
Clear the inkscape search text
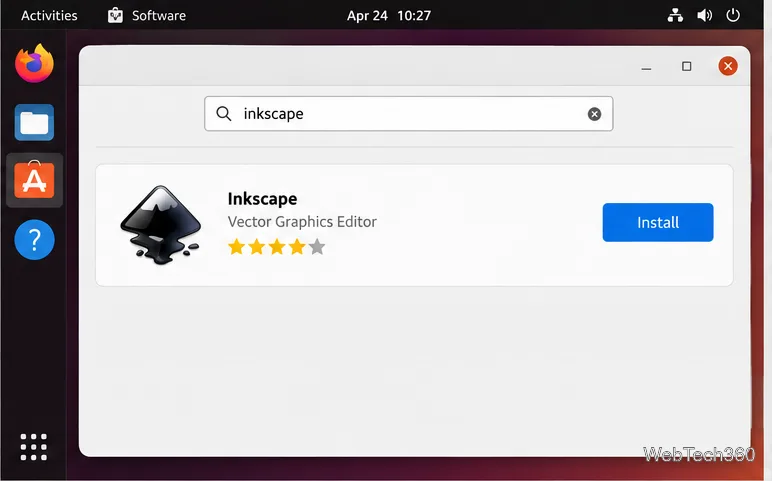(x=594, y=114)
